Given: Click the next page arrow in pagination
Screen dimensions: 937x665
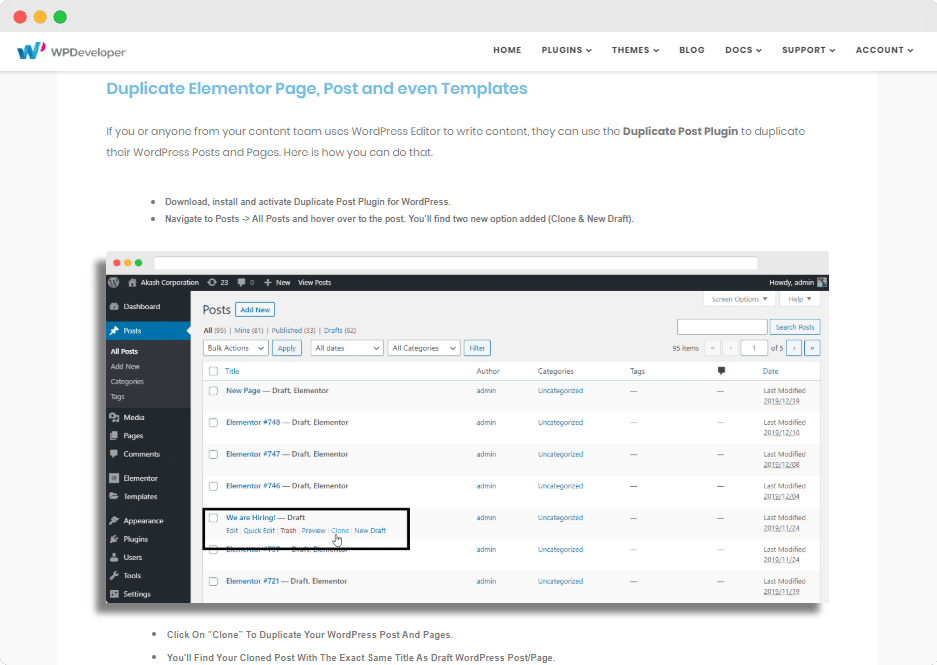Looking at the screenshot, I should coord(794,348).
